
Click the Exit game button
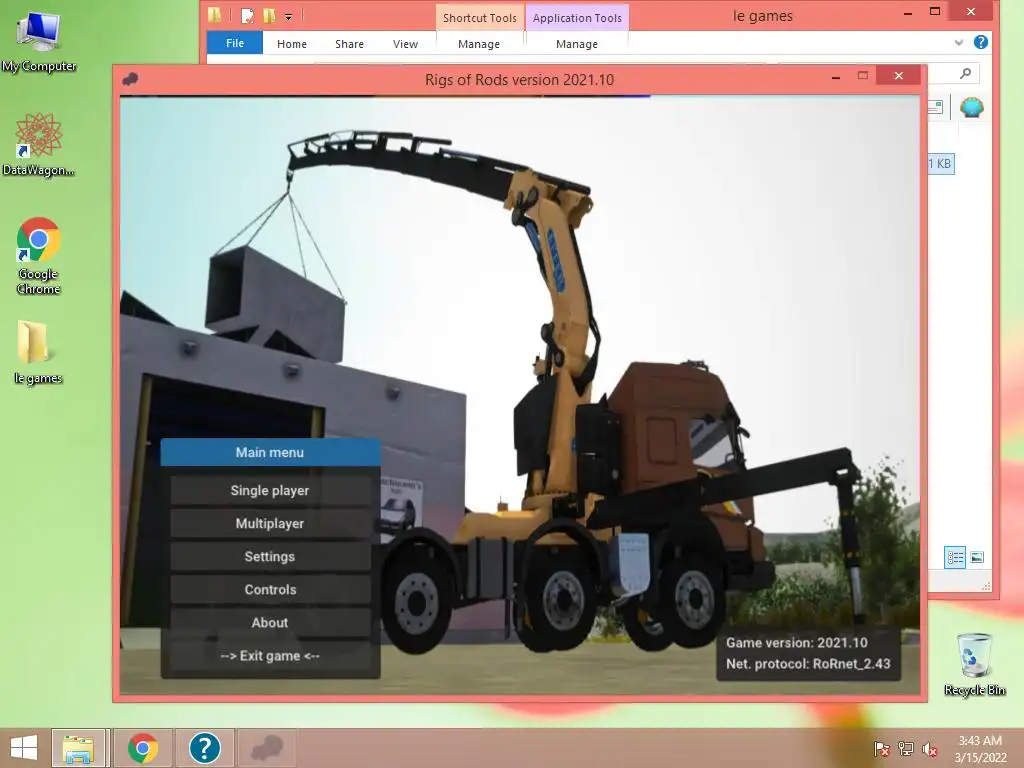270,656
